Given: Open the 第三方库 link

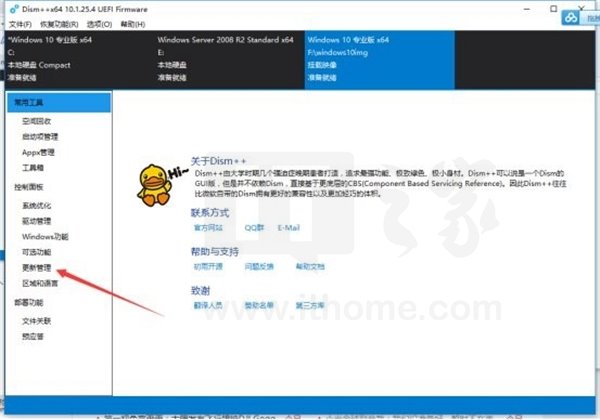Looking at the screenshot, I should (x=310, y=305).
